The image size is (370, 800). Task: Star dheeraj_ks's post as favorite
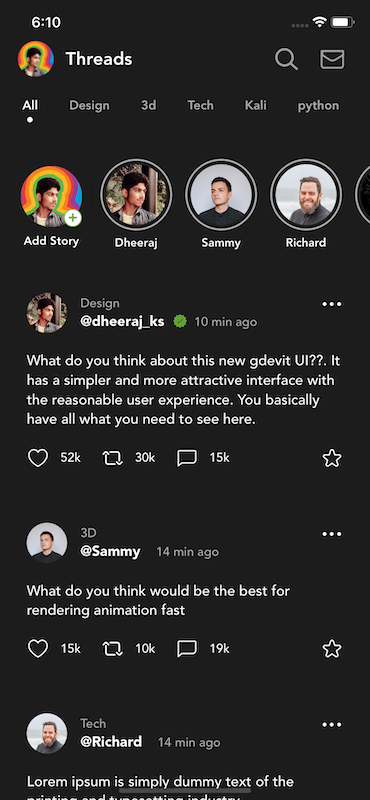(332, 458)
